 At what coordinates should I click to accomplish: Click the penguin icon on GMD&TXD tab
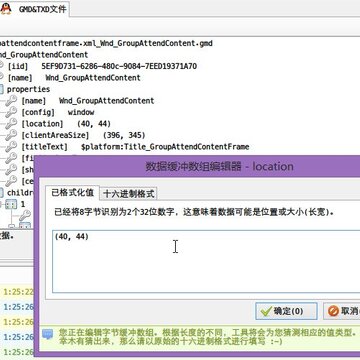point(5,9)
